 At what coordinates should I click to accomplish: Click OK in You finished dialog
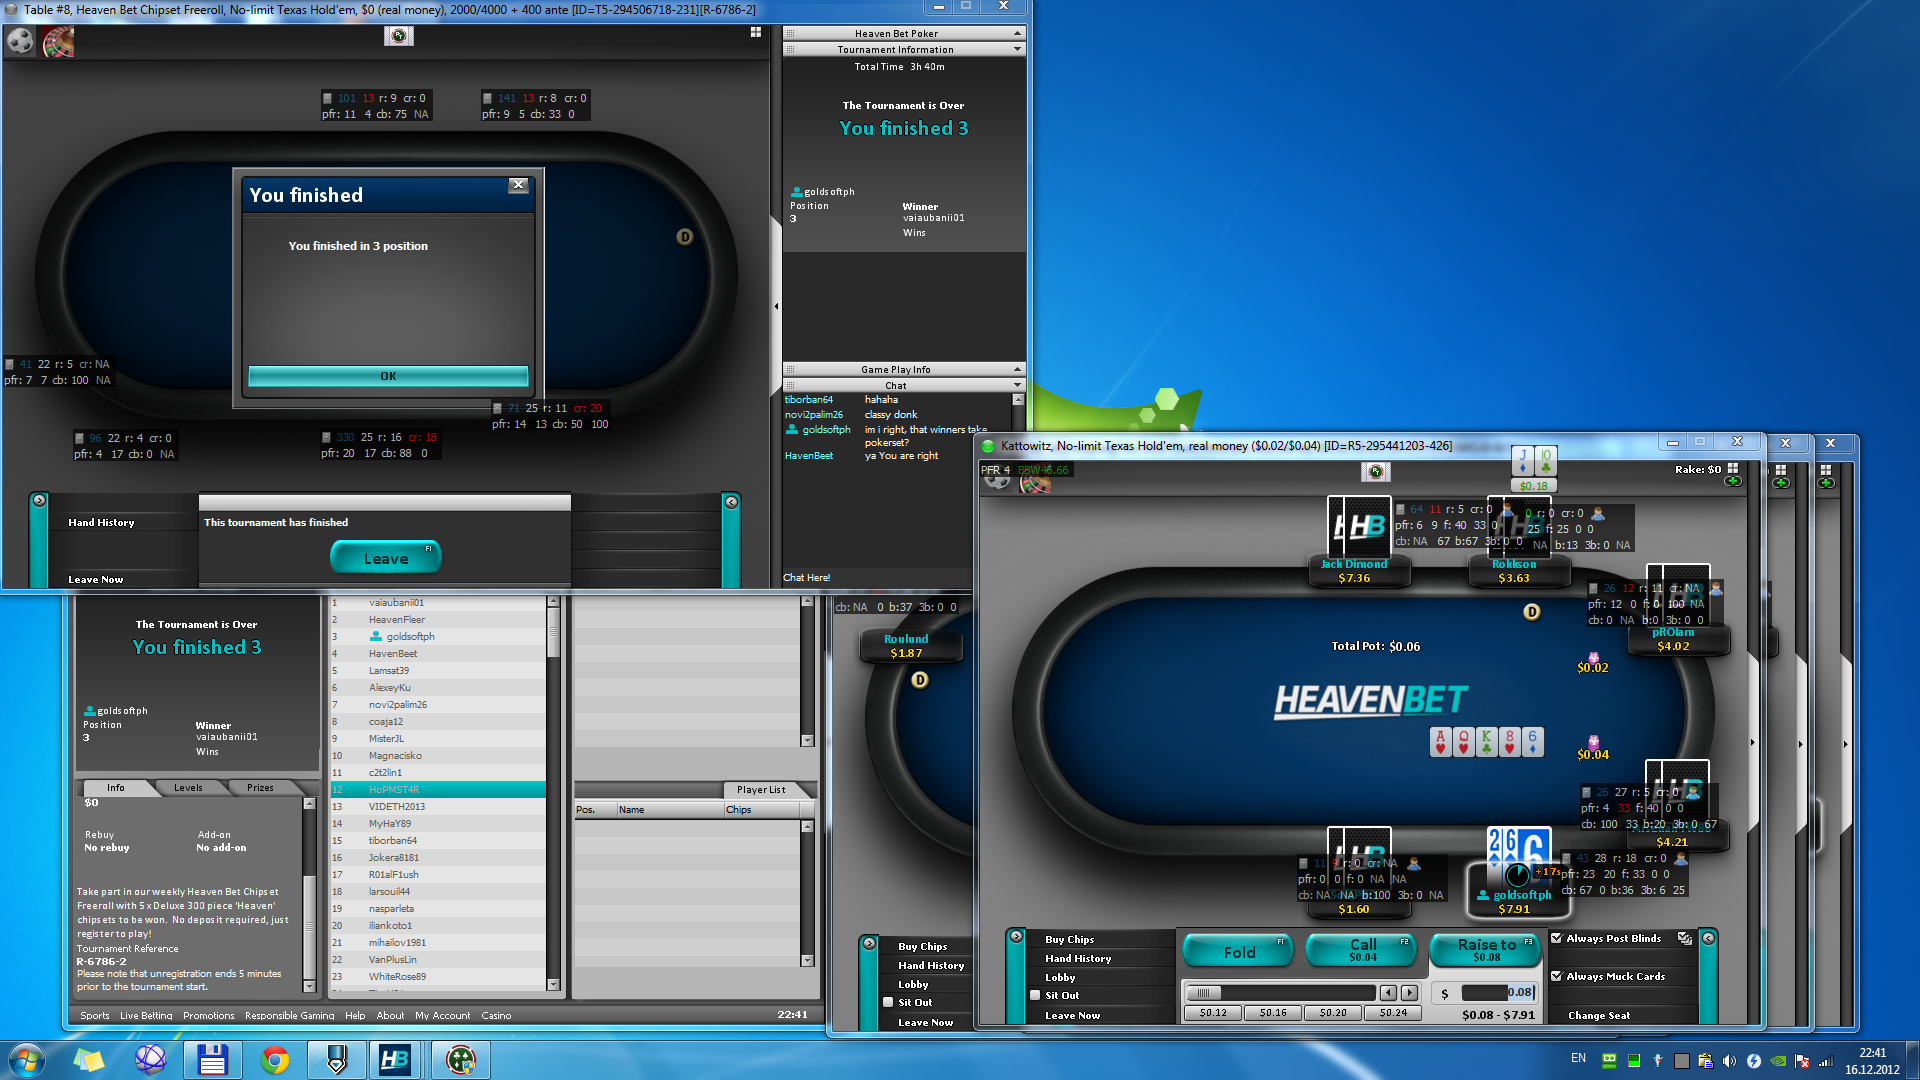pyautogui.click(x=388, y=376)
